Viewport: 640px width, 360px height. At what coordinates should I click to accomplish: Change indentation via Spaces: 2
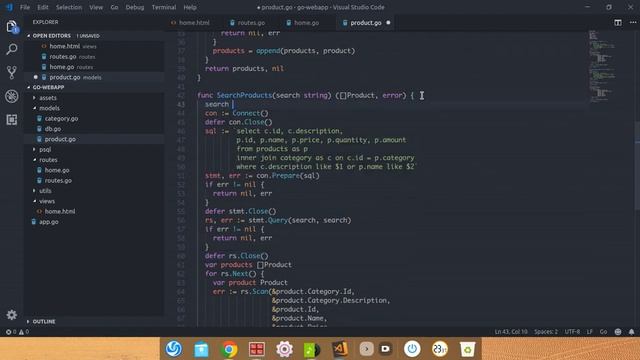tap(546, 332)
